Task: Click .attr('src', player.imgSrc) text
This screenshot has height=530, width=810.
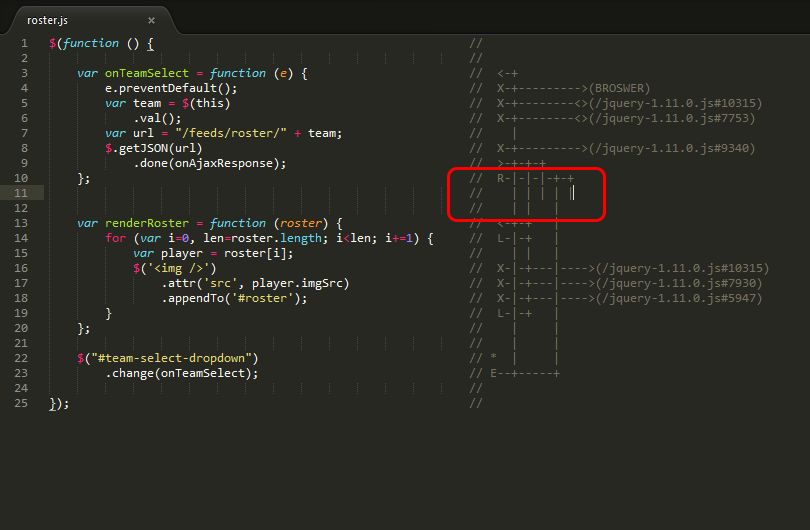Action: click(256, 283)
